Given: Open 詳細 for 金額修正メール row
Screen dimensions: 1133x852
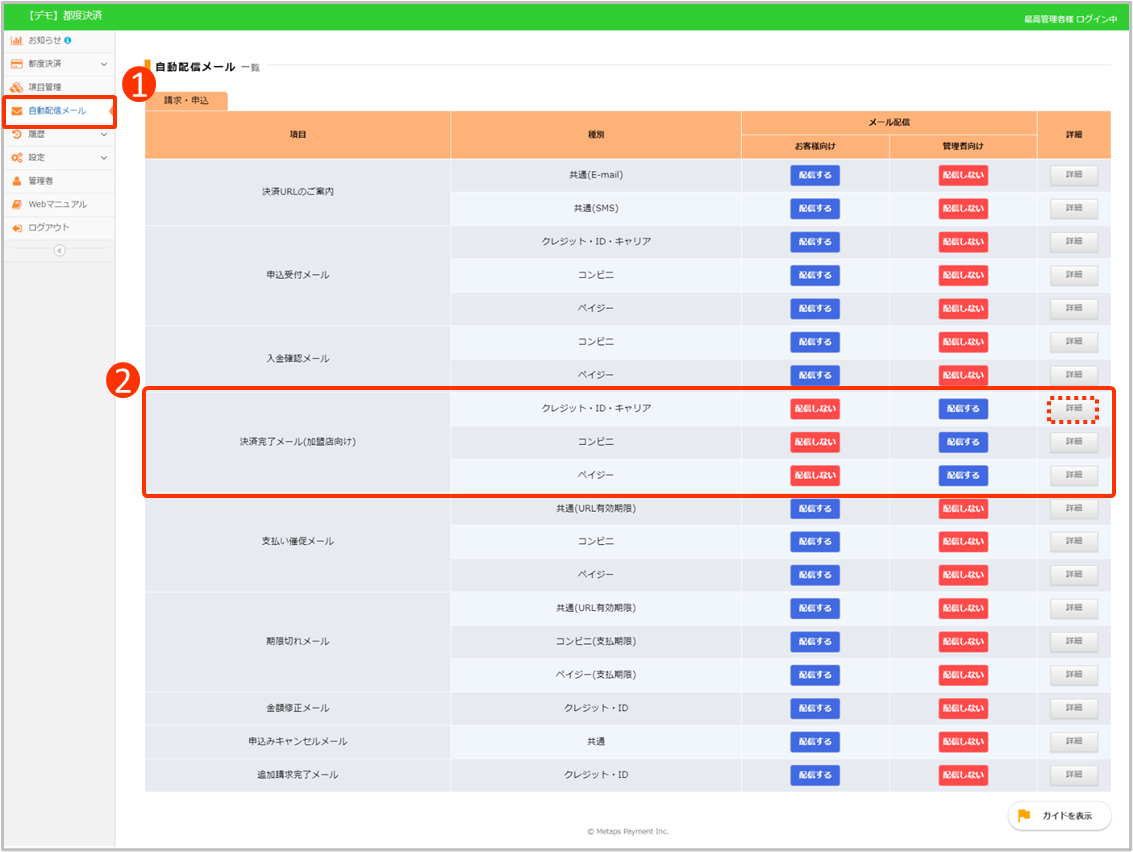Looking at the screenshot, I should click(1073, 708).
